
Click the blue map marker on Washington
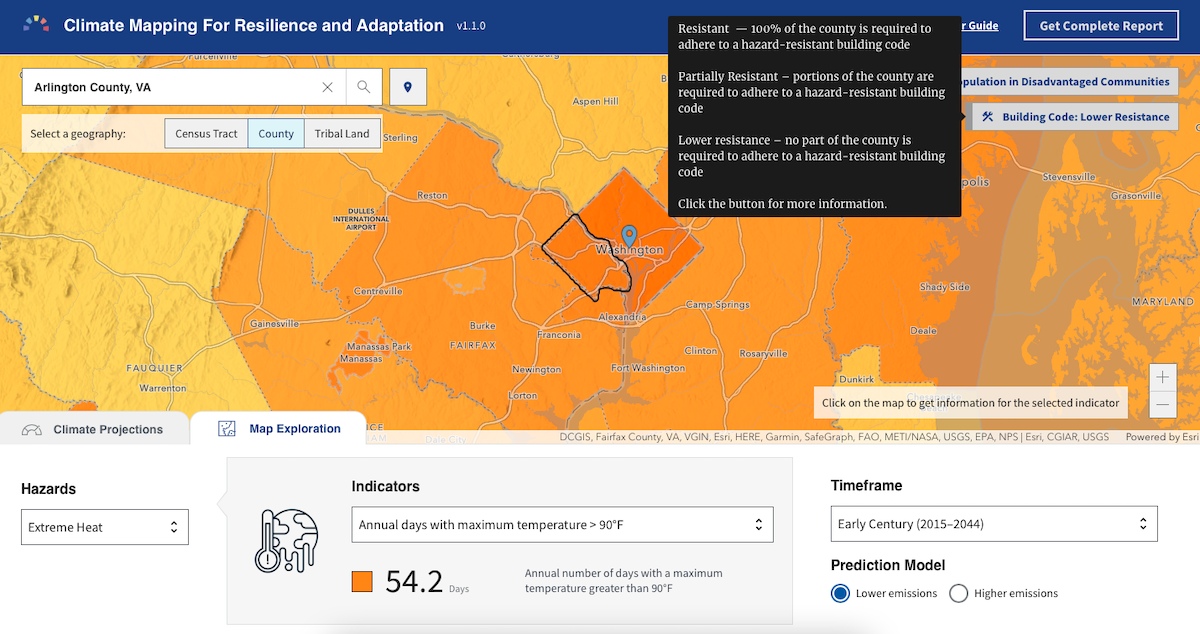[x=629, y=236]
